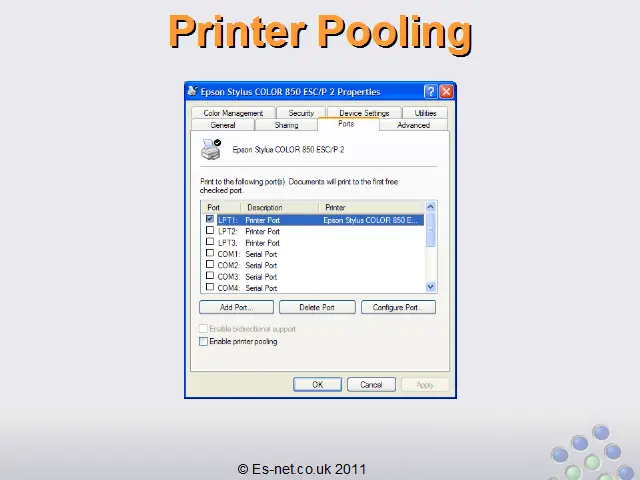Click the Configure Port button

398,307
